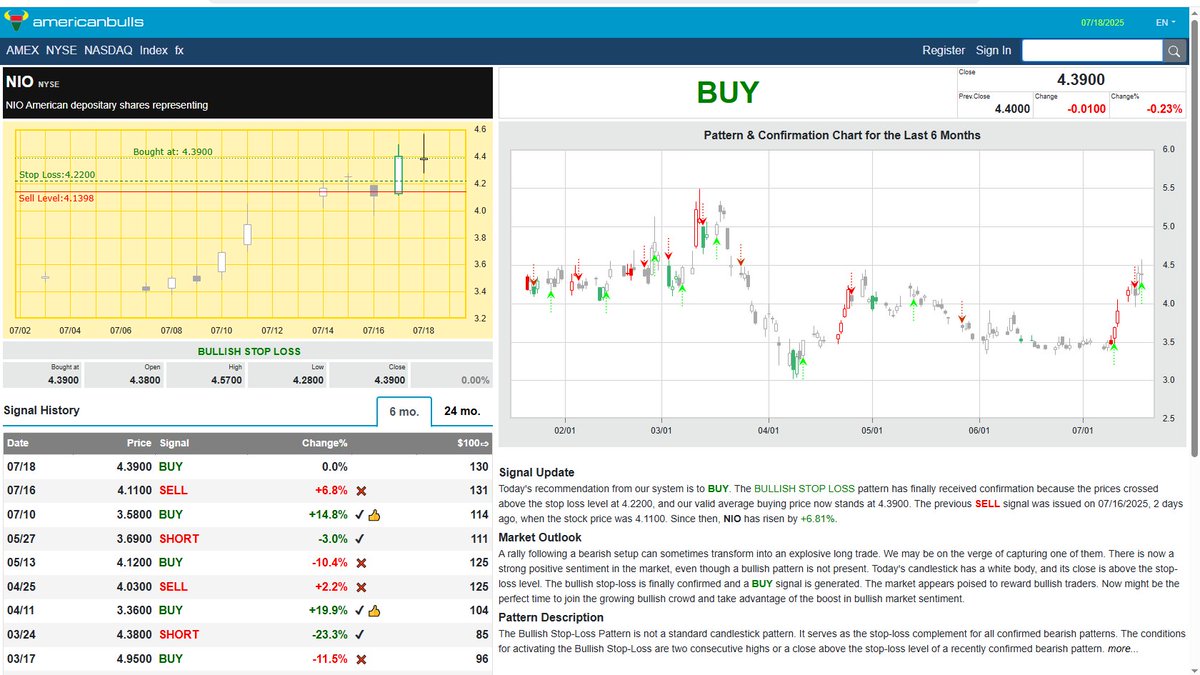This screenshot has width=1200, height=675.
Task: Click thumbs-up icon in 07/10 row
Action: (x=374, y=515)
